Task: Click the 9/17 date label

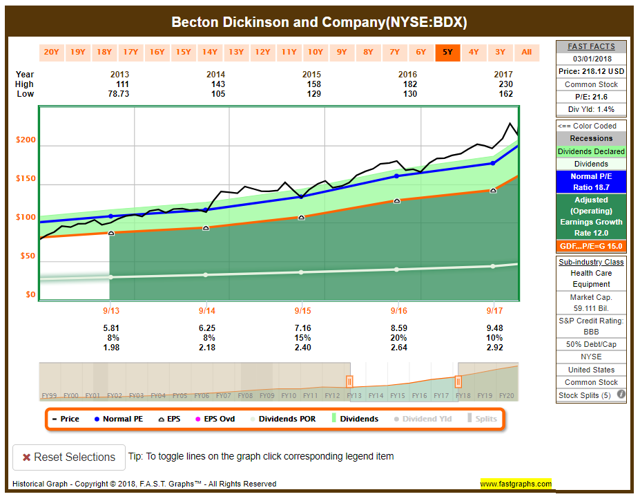Action: (x=494, y=311)
